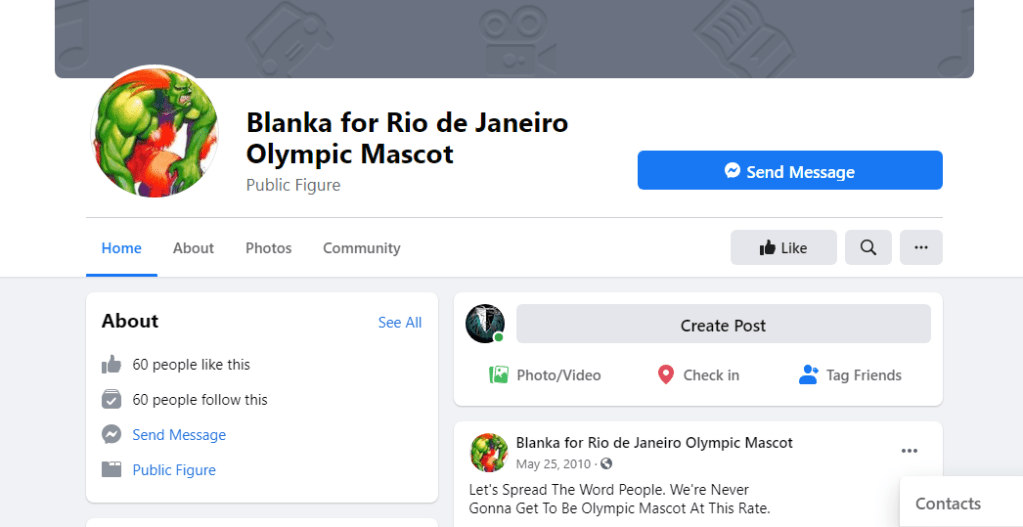
Task: Open the post's three-dot options menu
Action: pos(909,451)
